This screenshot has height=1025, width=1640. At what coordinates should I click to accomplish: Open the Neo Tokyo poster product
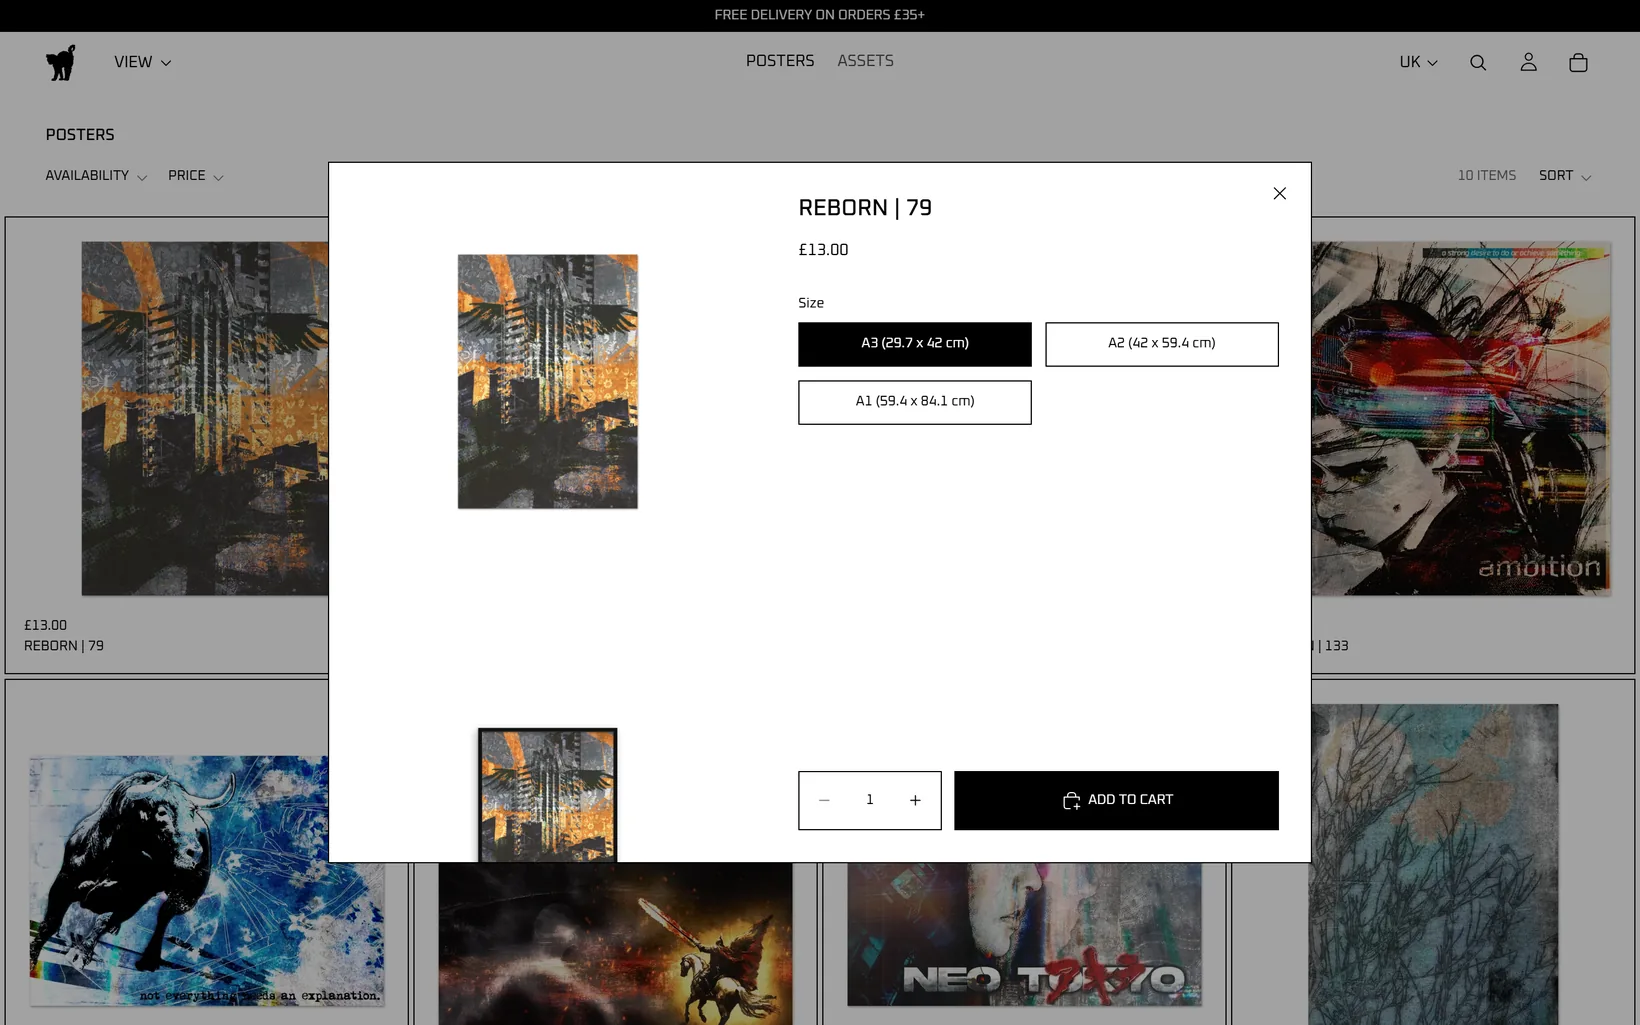tap(1024, 934)
